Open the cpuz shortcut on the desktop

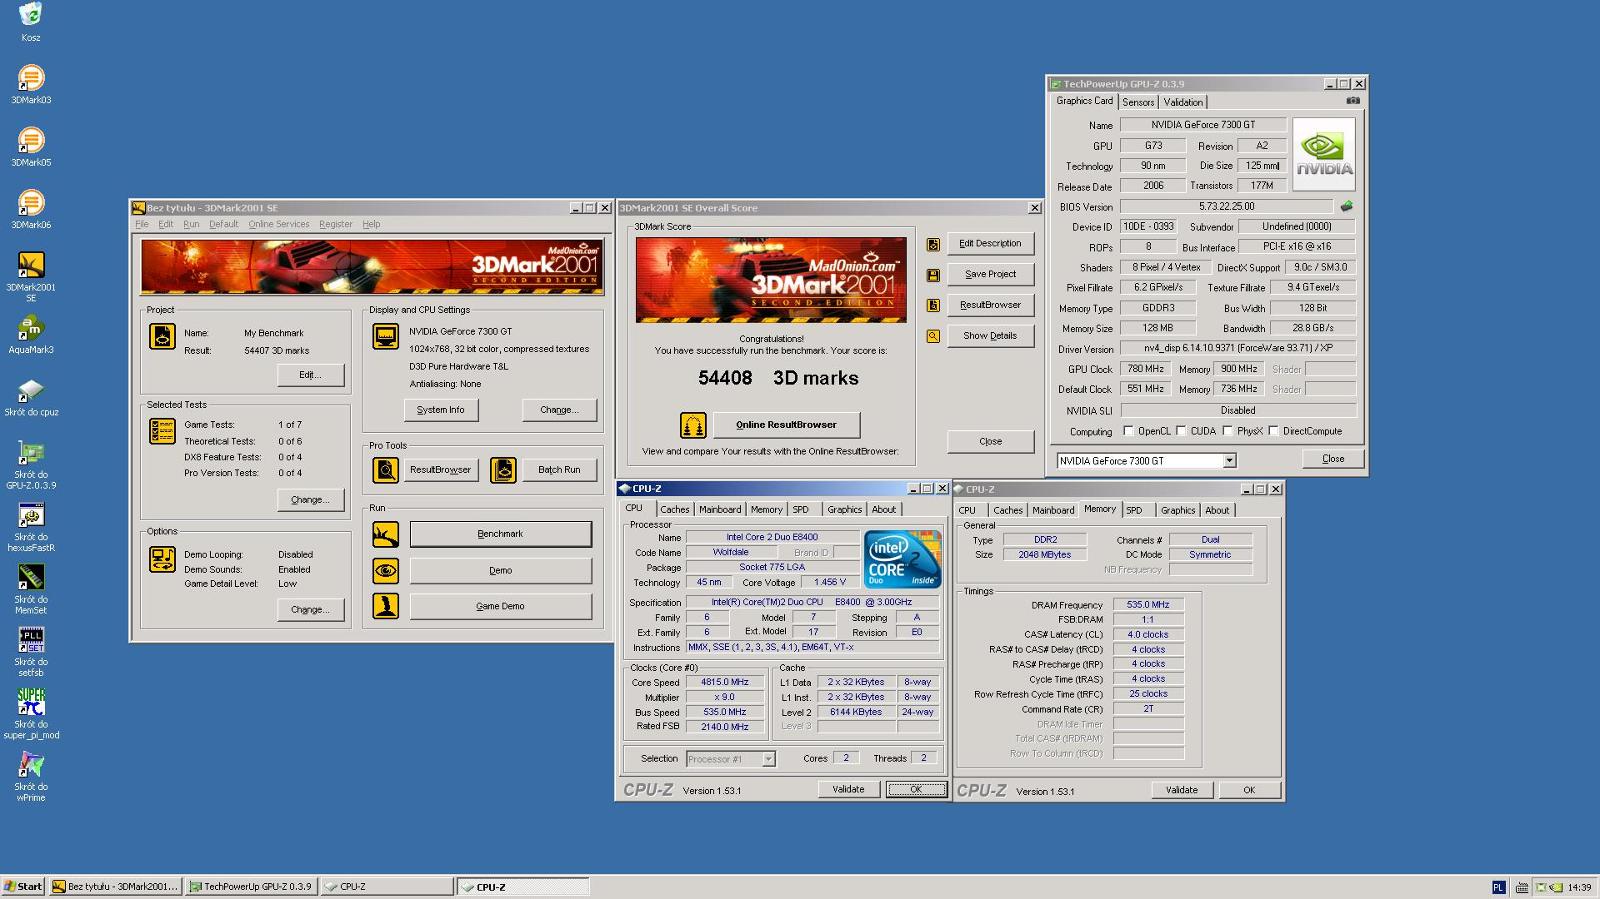click(x=31, y=390)
